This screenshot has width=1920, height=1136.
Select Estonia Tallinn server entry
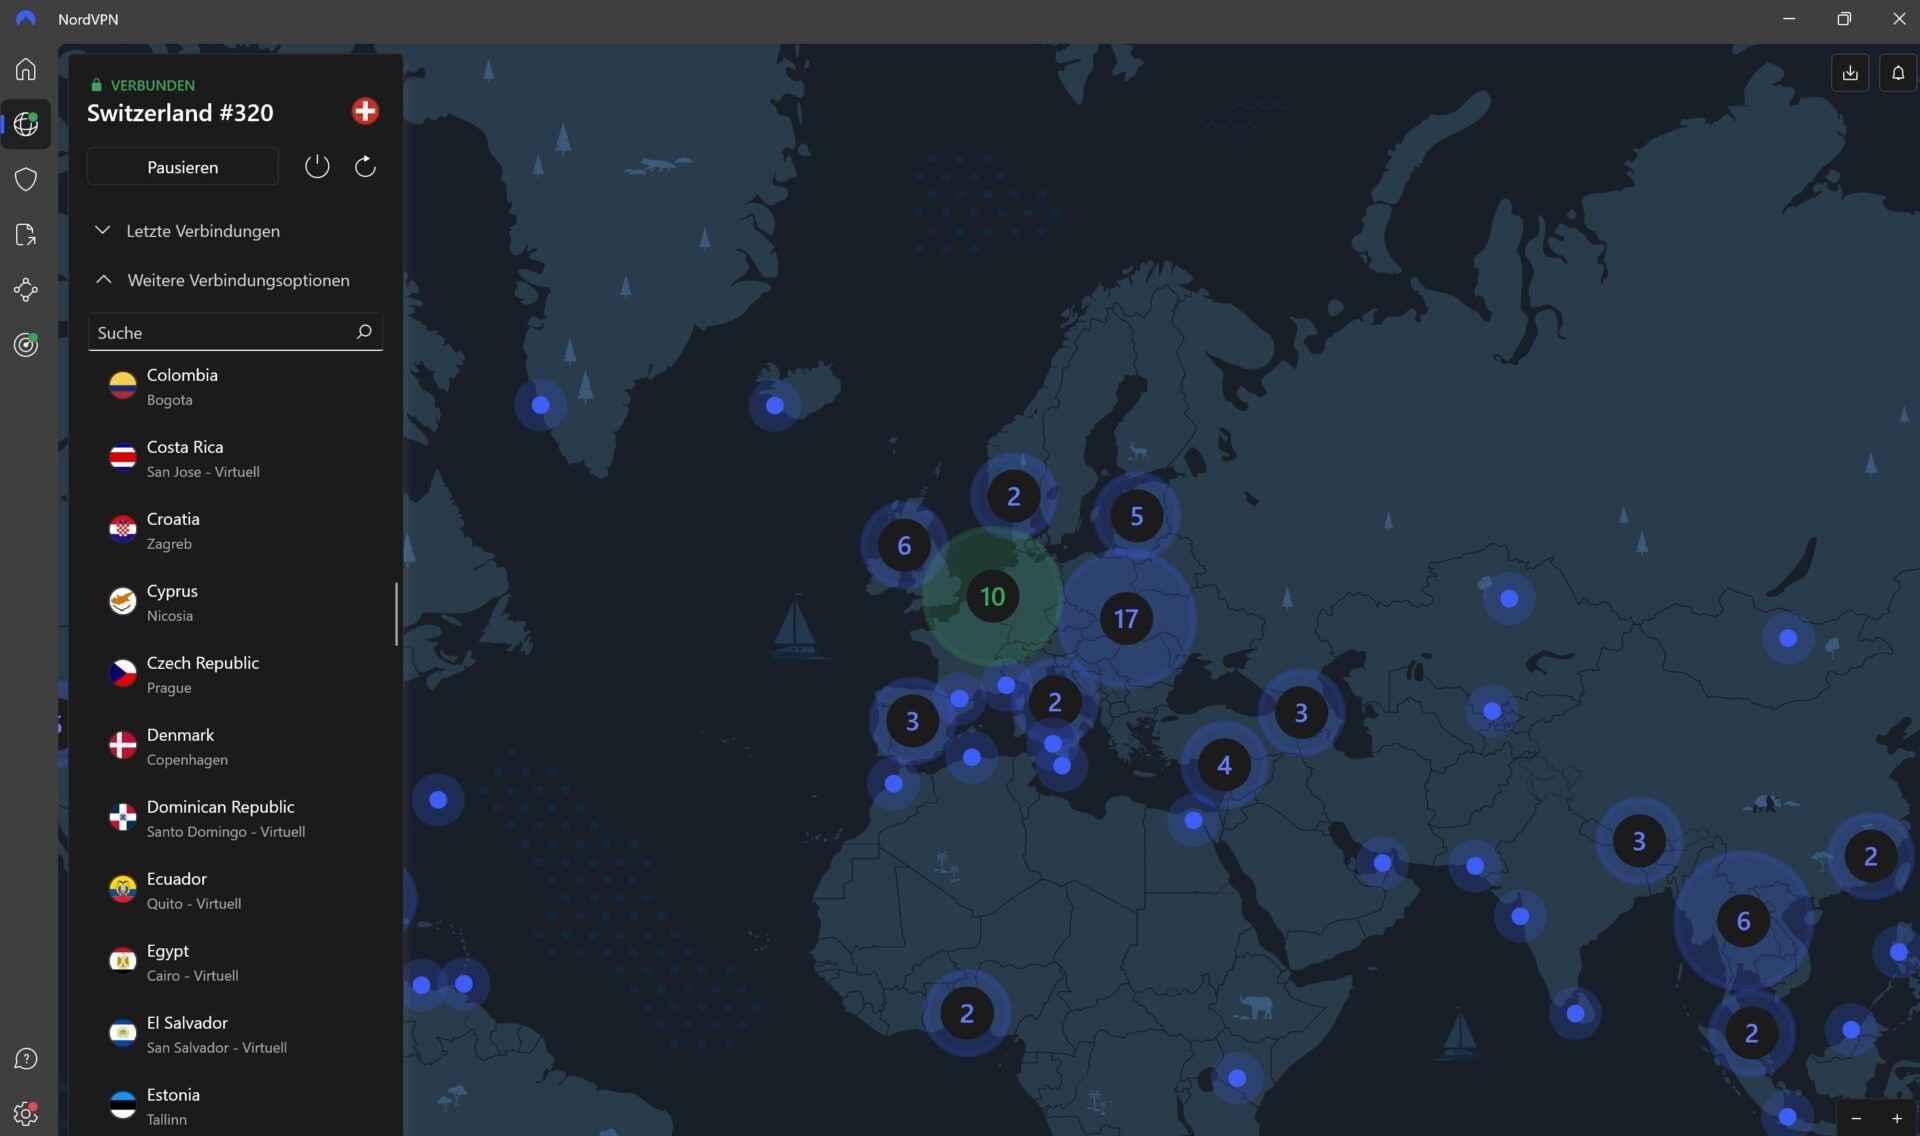pos(235,1107)
